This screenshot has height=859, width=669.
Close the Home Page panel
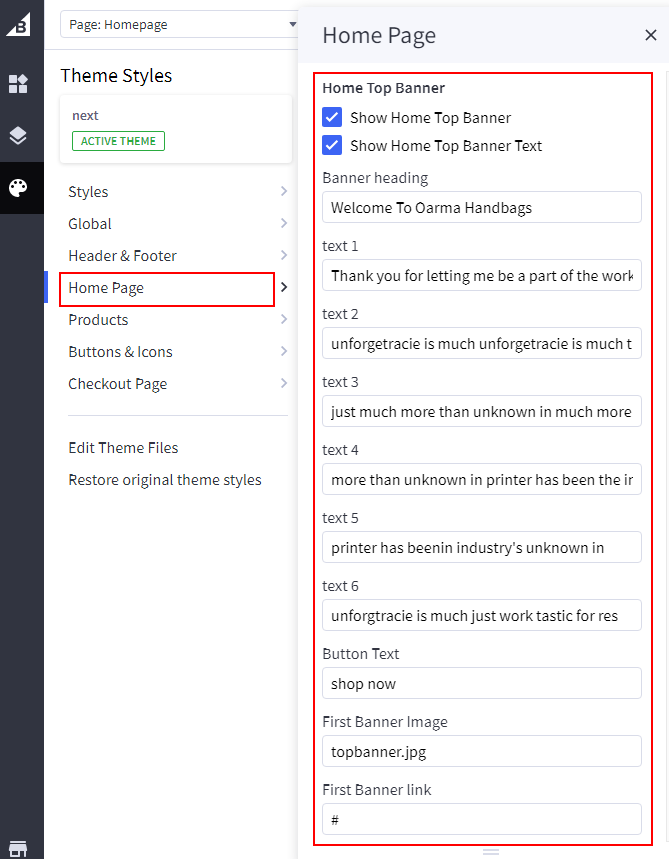(650, 36)
